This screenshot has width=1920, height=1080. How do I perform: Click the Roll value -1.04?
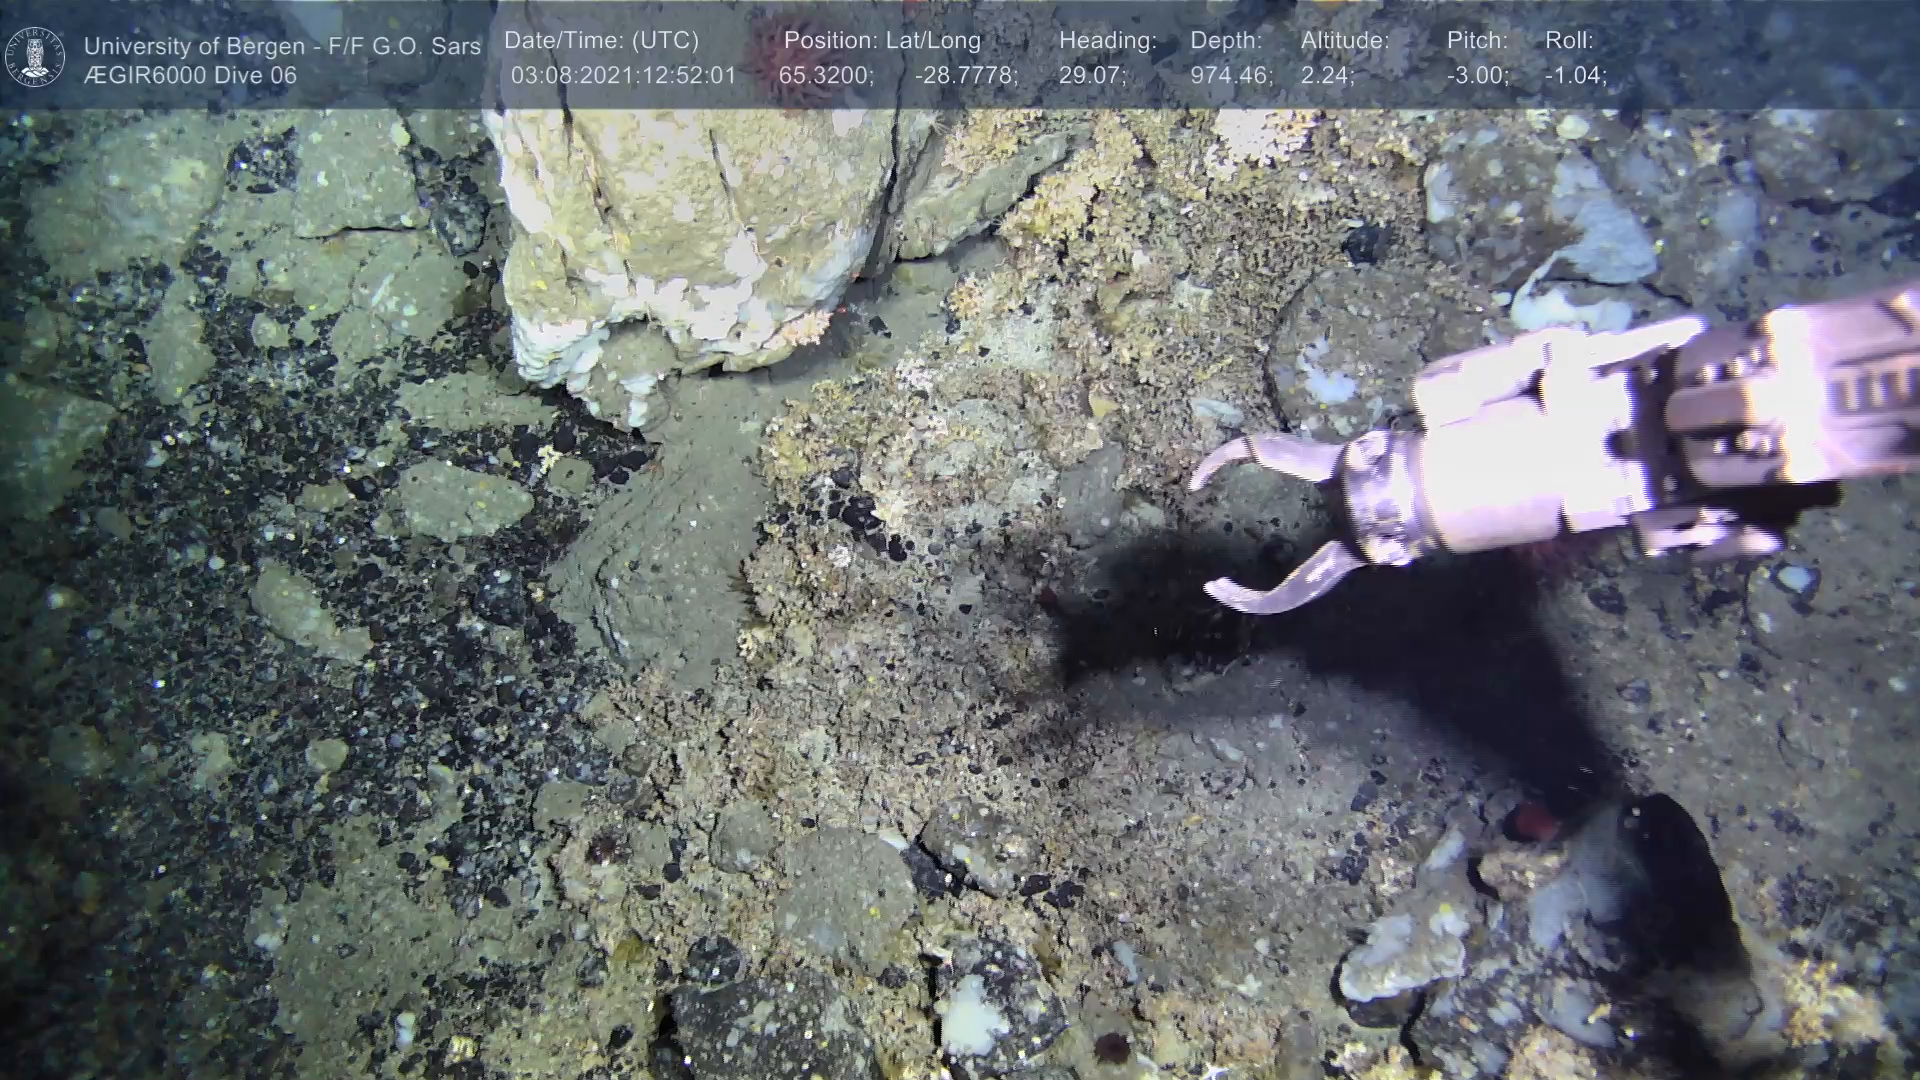[1576, 76]
